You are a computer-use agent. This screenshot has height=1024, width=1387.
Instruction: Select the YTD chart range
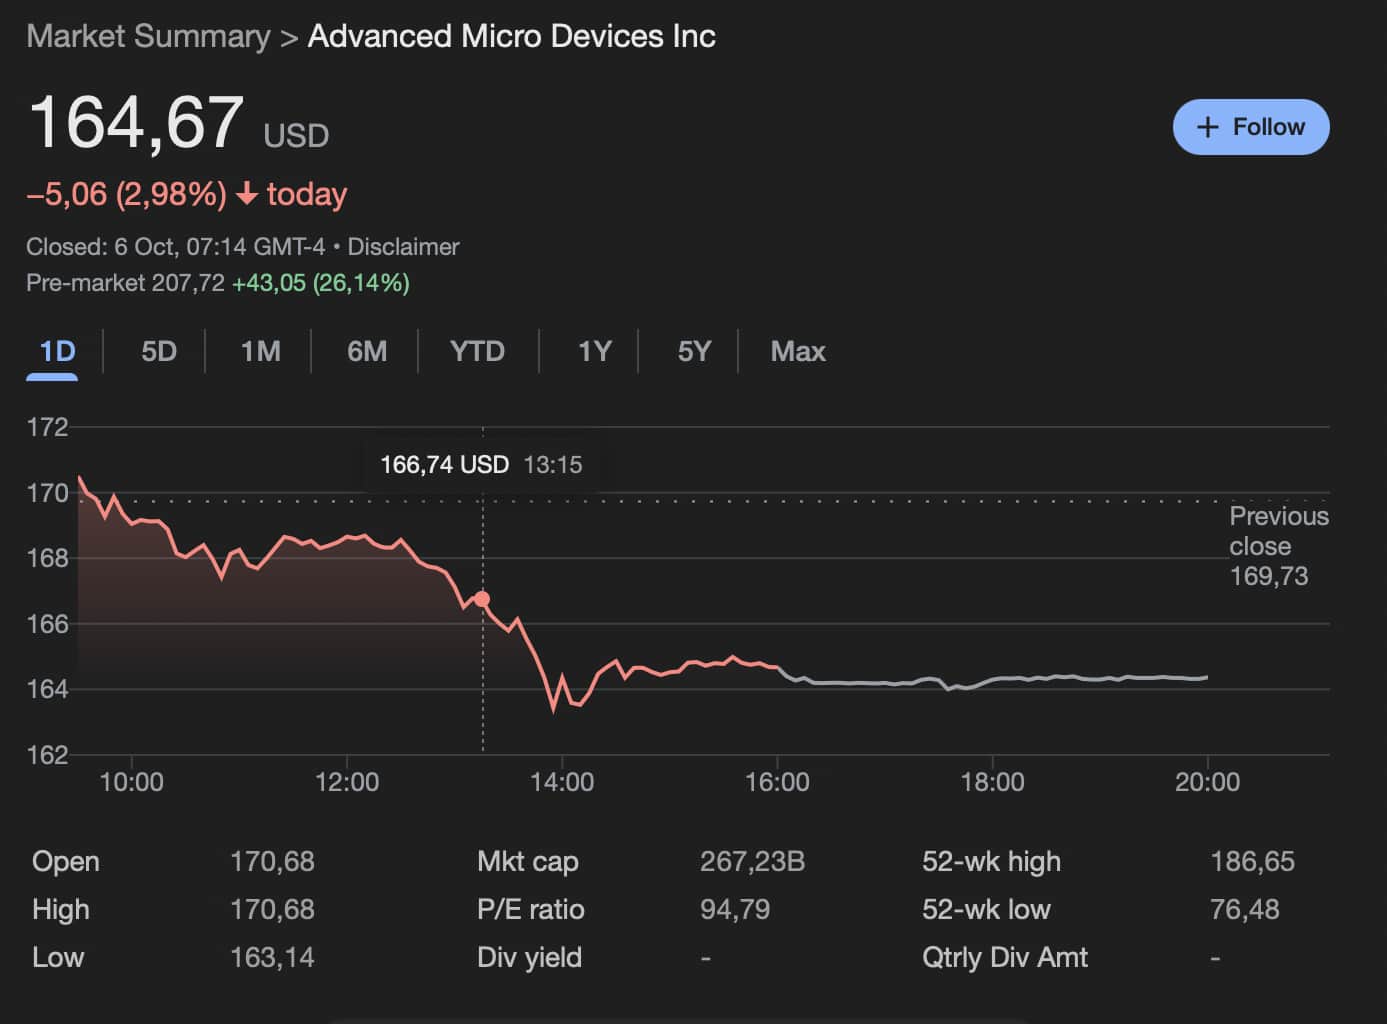coord(477,352)
